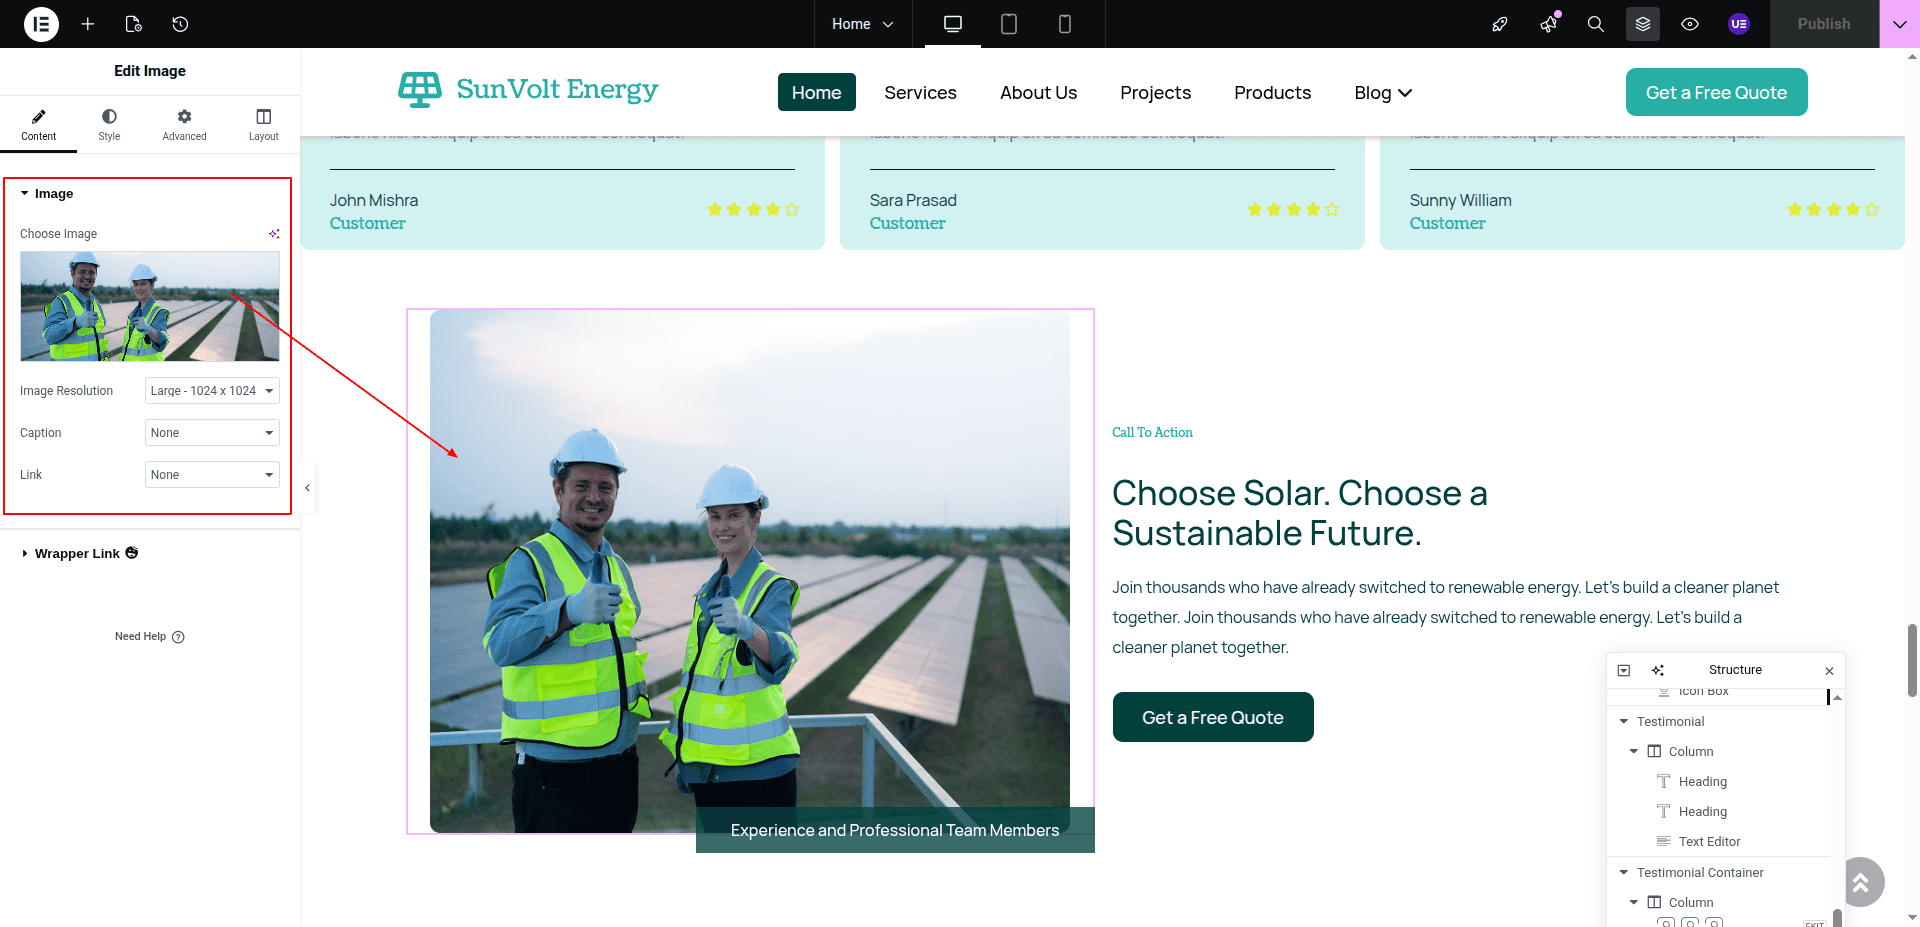Collapse the Testimonial Container tree item

(x=1624, y=873)
